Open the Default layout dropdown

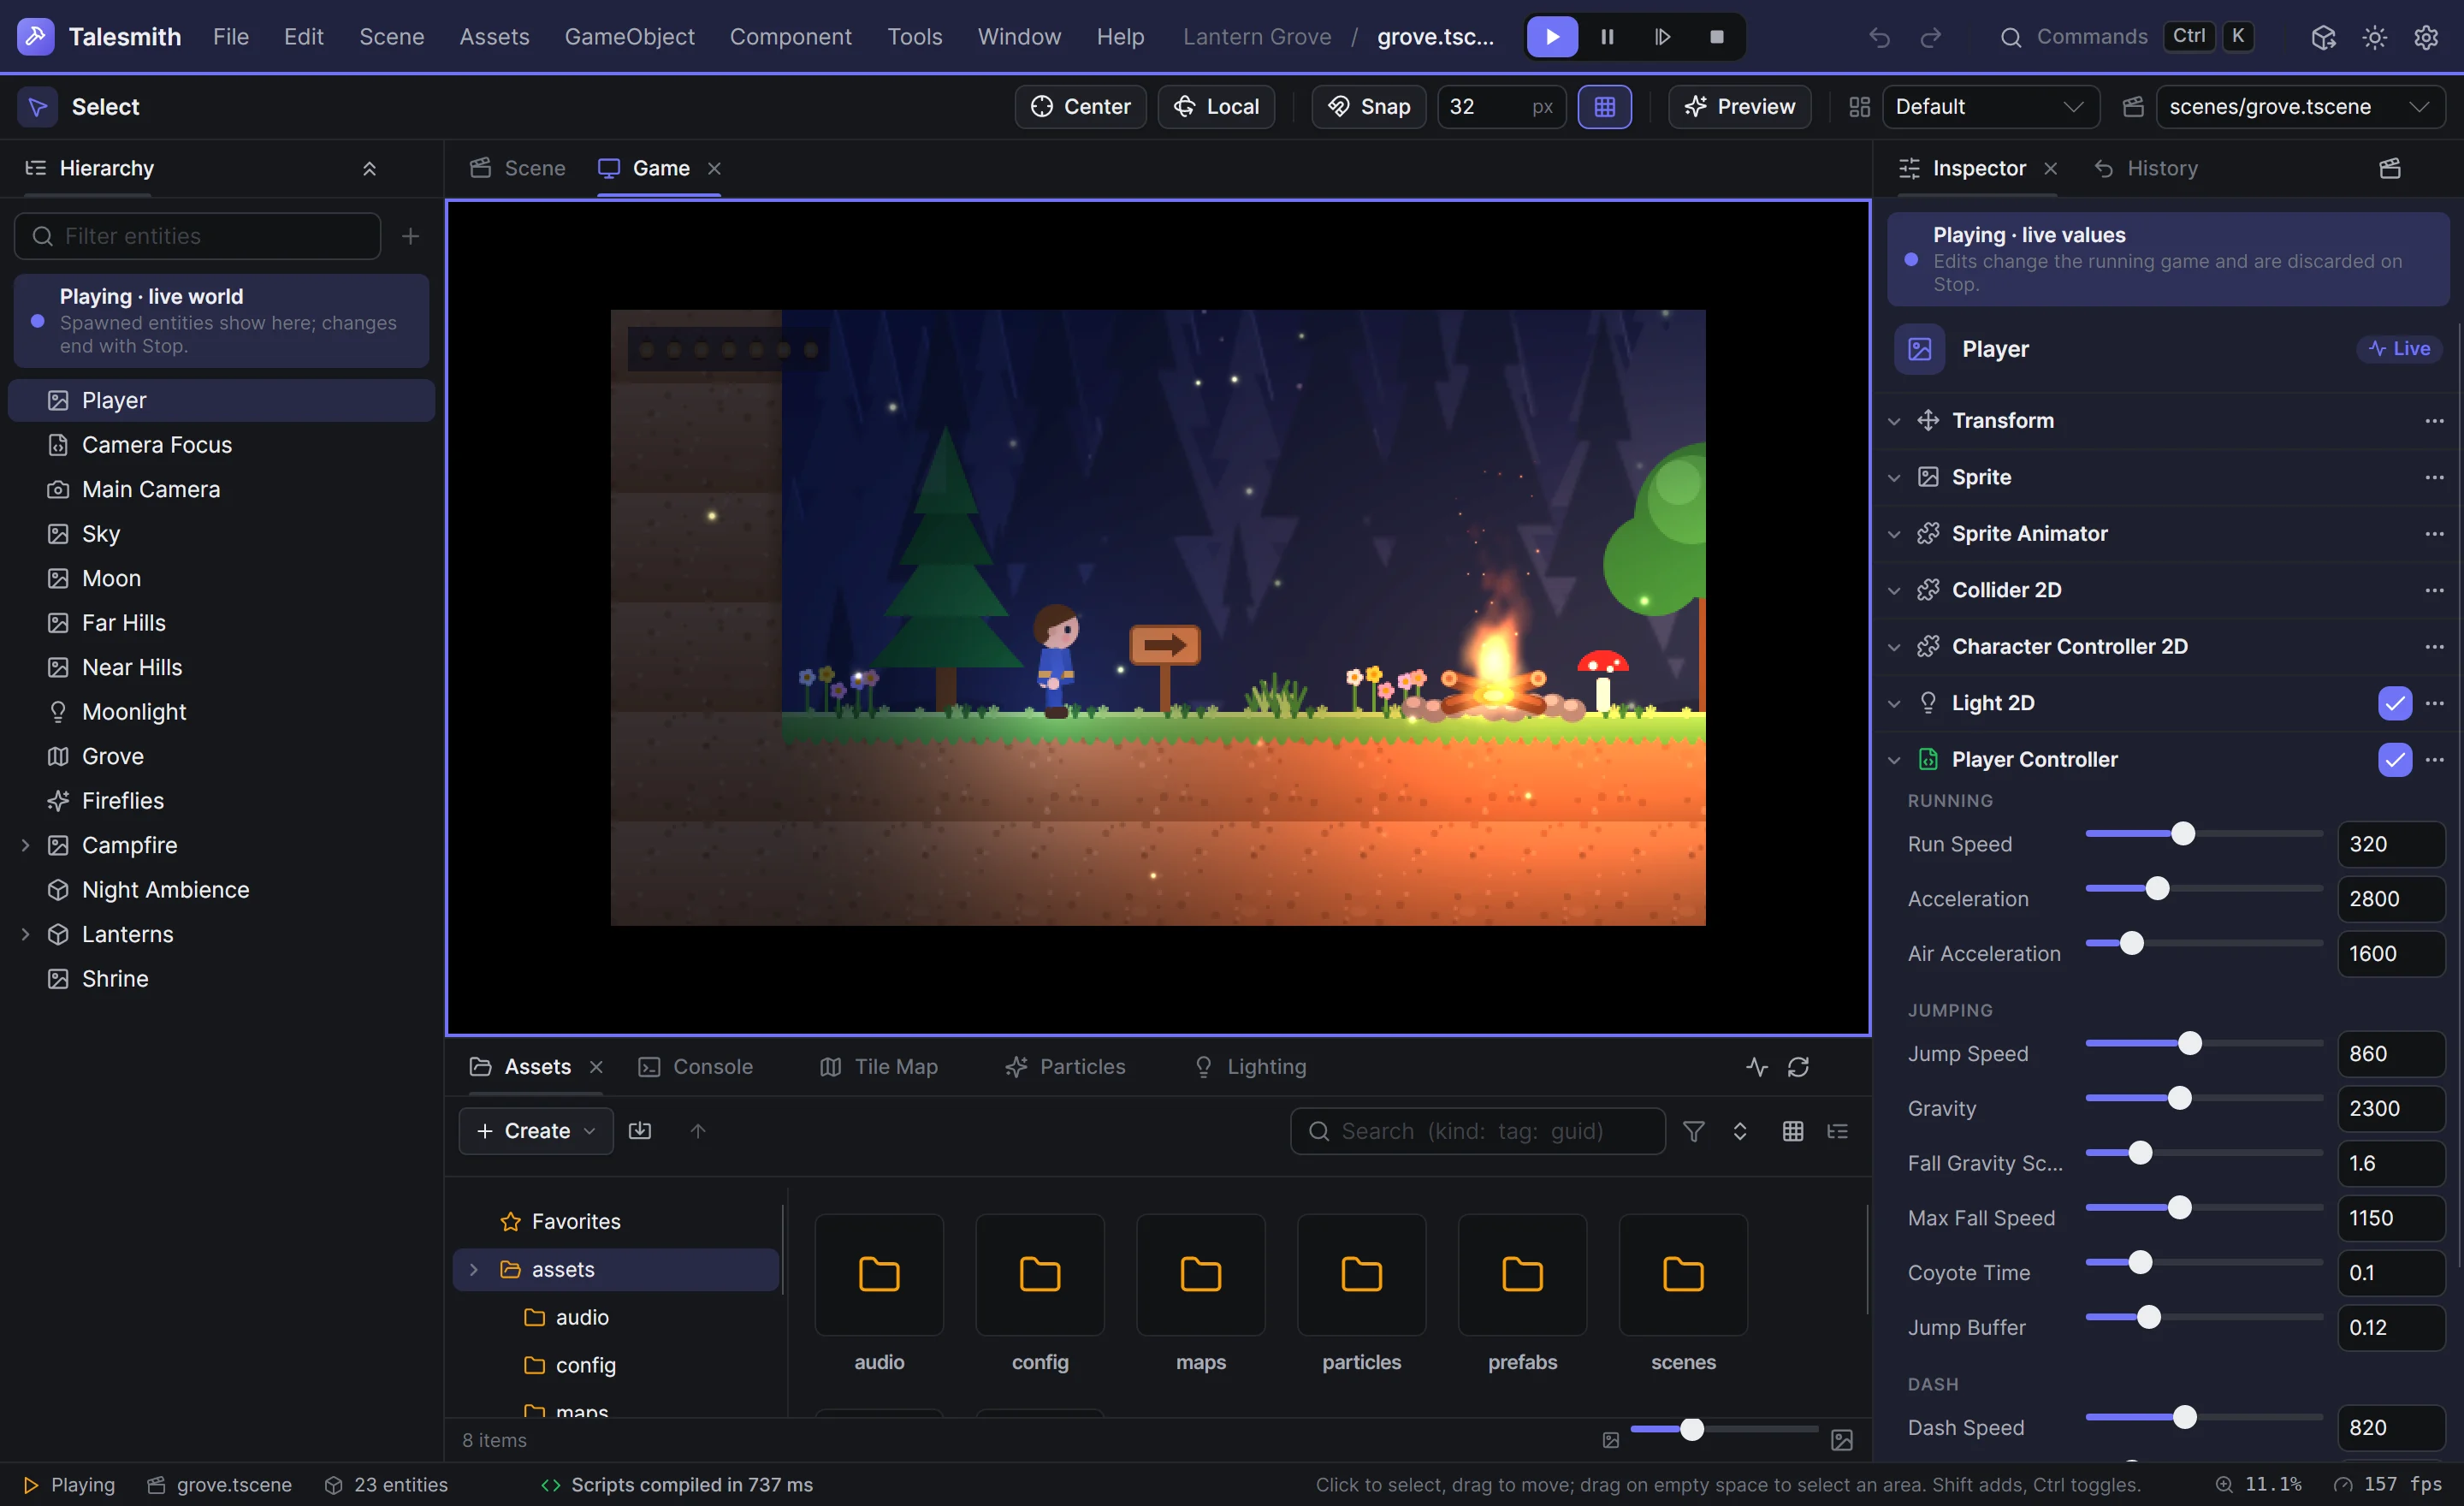coord(1991,107)
